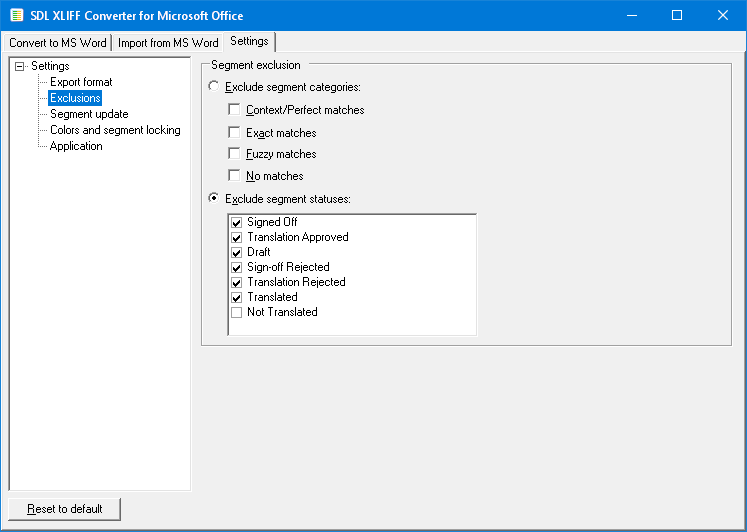Image resolution: width=747 pixels, height=532 pixels.
Task: Check Context/Perfect matches checkbox
Action: tap(234, 110)
